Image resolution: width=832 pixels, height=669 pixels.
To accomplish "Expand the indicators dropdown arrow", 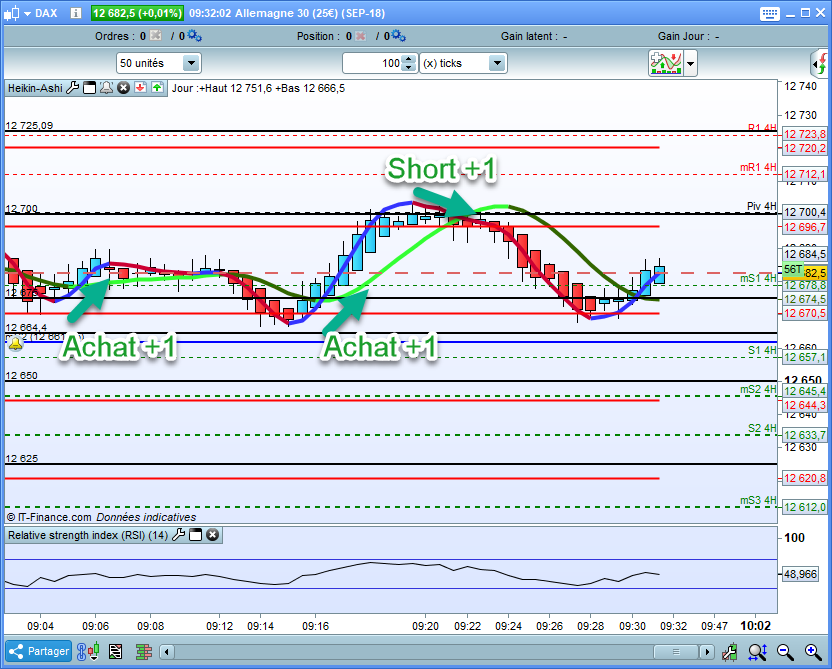I will tap(690, 64).
